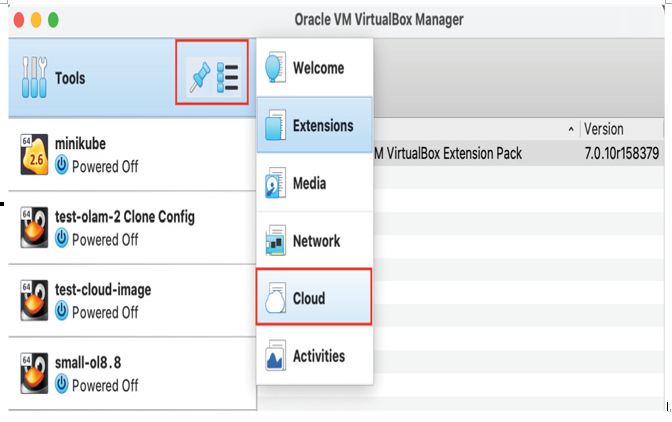Select the VirtualBox Extension Pack row
672x422 pixels.
coord(518,153)
